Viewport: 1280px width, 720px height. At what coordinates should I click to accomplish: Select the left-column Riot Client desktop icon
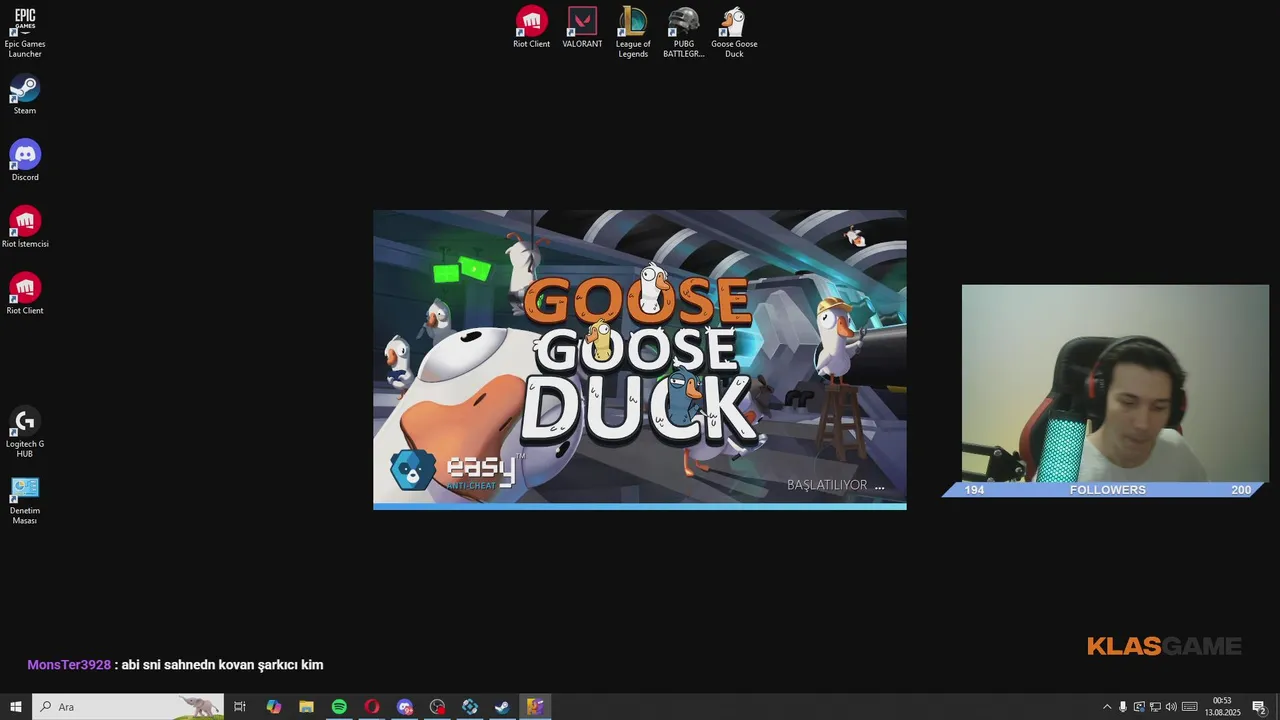[x=25, y=294]
